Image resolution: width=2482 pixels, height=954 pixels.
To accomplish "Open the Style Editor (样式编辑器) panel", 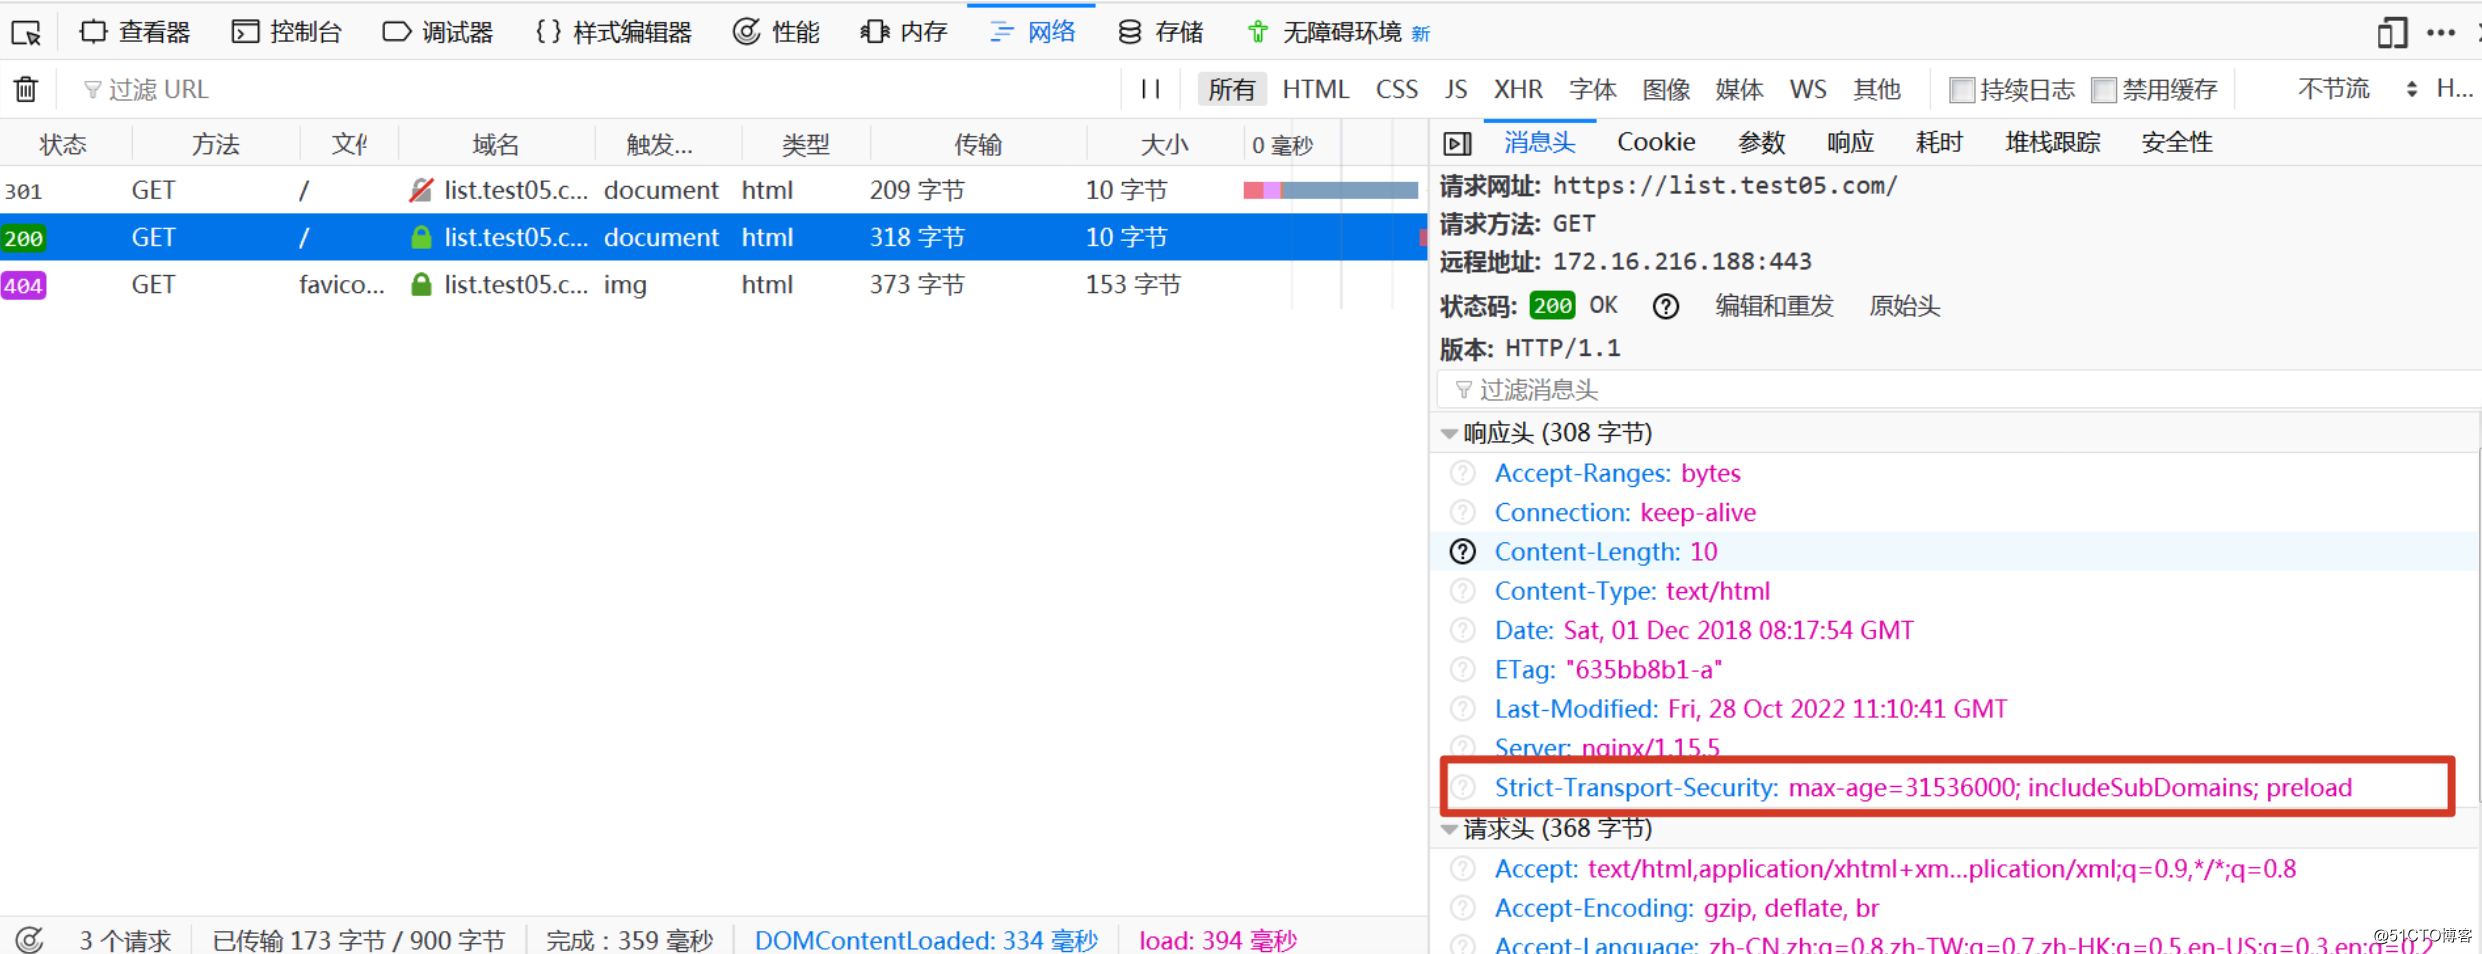I will tap(613, 33).
